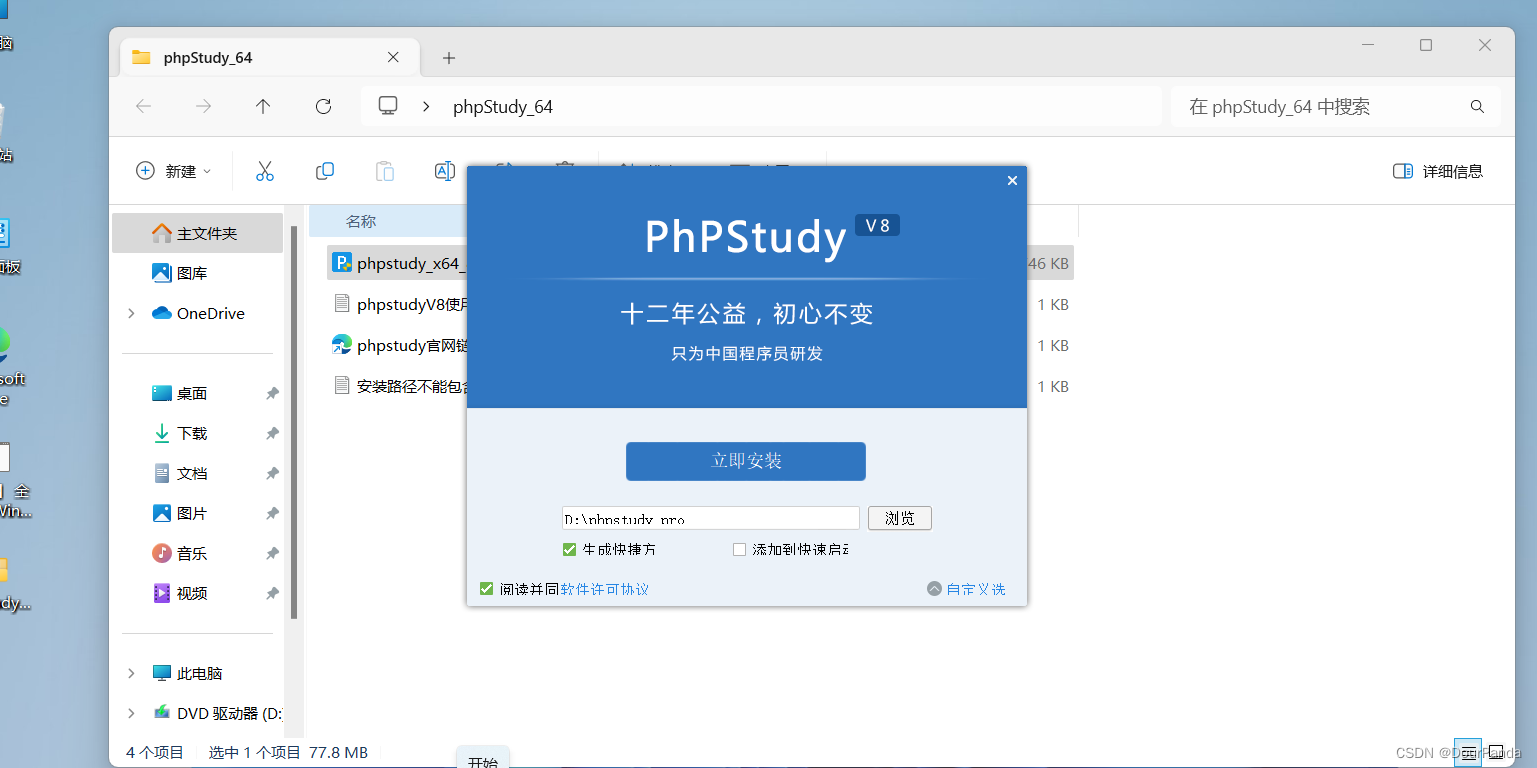Screen dimensions: 1537x768
Task: Click the pin icon beside 文档
Action: 272,474
